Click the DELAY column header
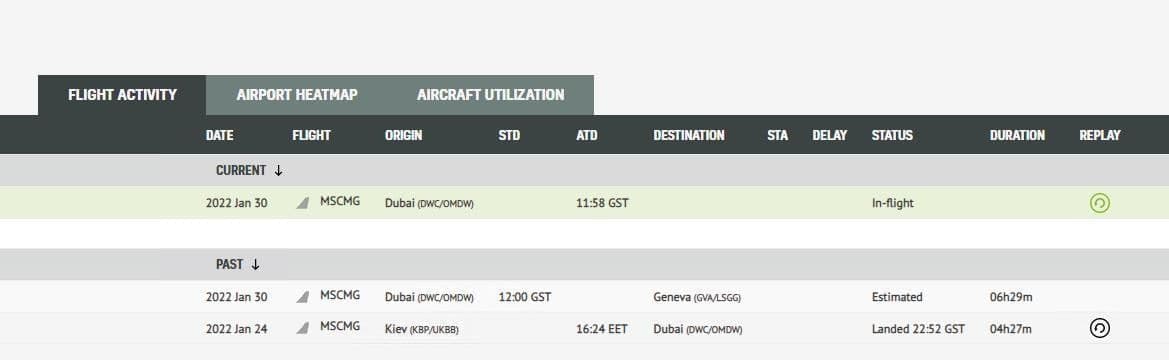This screenshot has width=1169, height=360. 830,136
